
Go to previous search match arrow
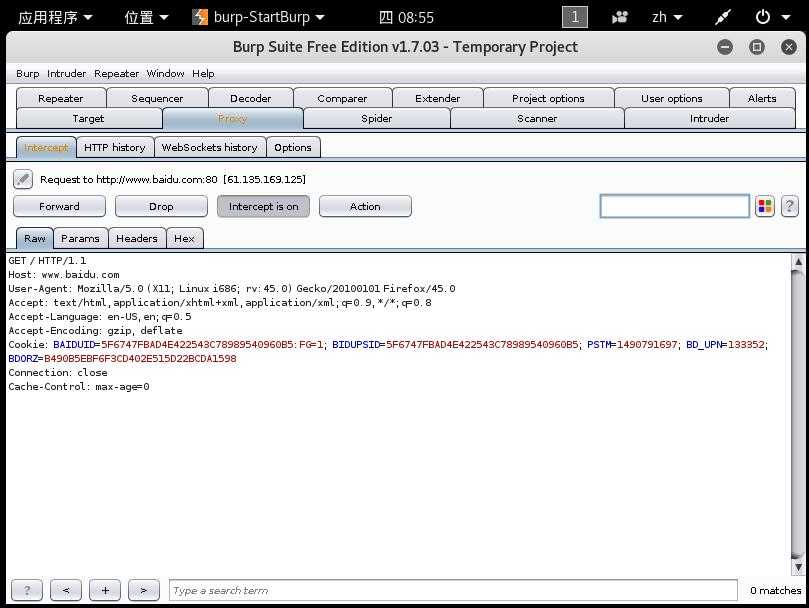[66, 590]
